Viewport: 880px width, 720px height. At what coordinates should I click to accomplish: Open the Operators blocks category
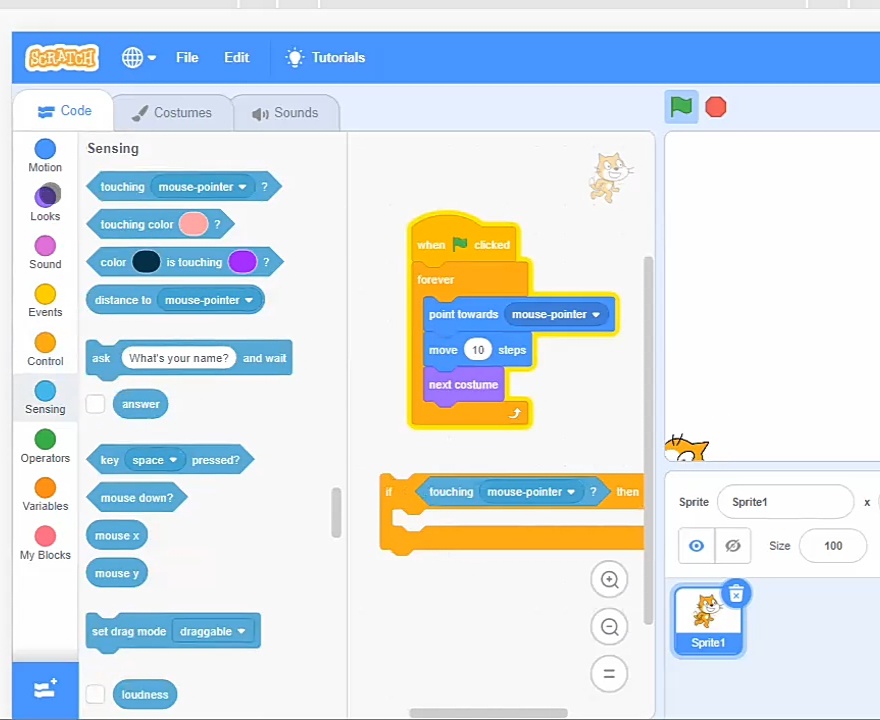tap(45, 446)
